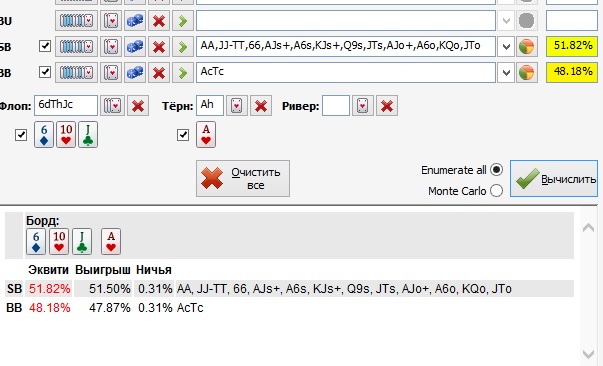603x366 pixels.
Task: Click random dice icon in BU row
Action: coord(135,20)
